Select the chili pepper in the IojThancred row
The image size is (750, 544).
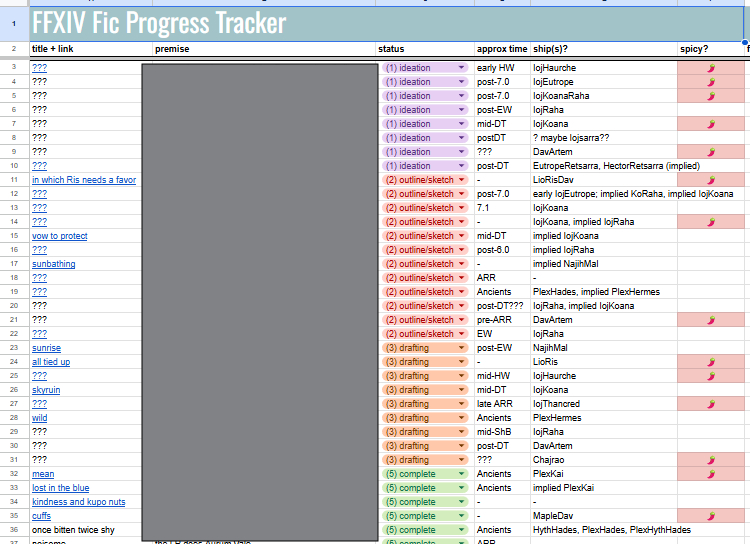pos(711,404)
